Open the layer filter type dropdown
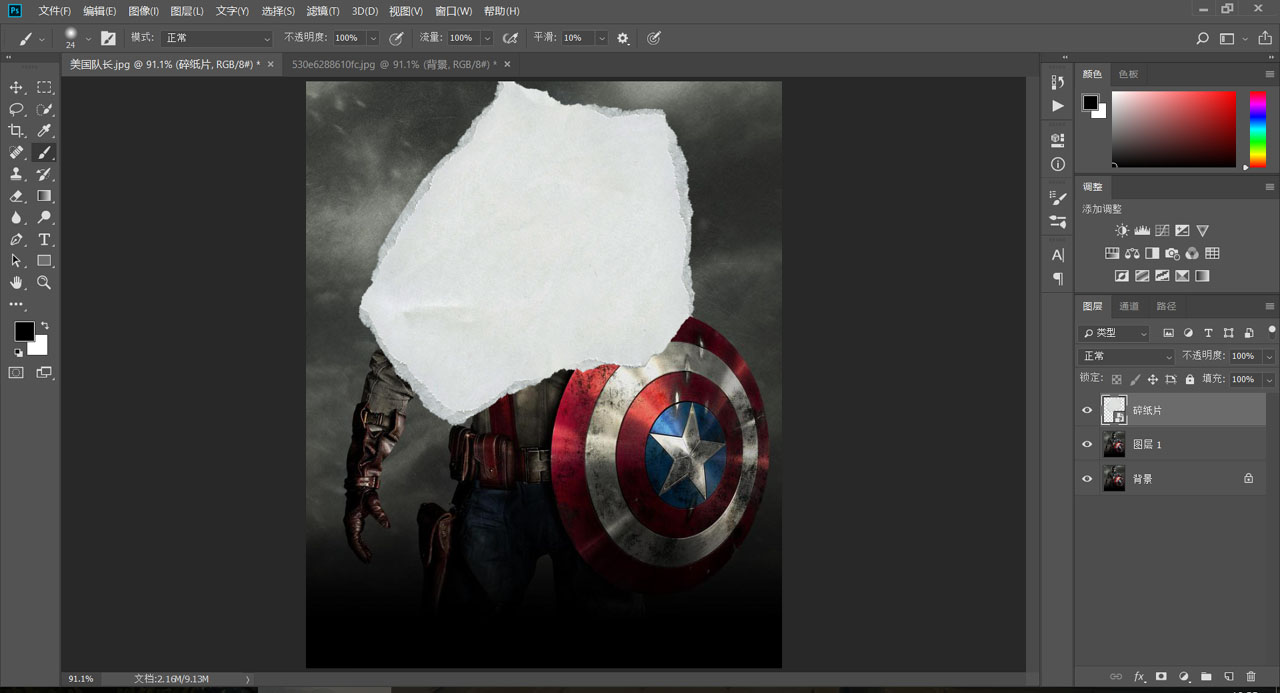Screen dimensions: 1280x693 1114,333
